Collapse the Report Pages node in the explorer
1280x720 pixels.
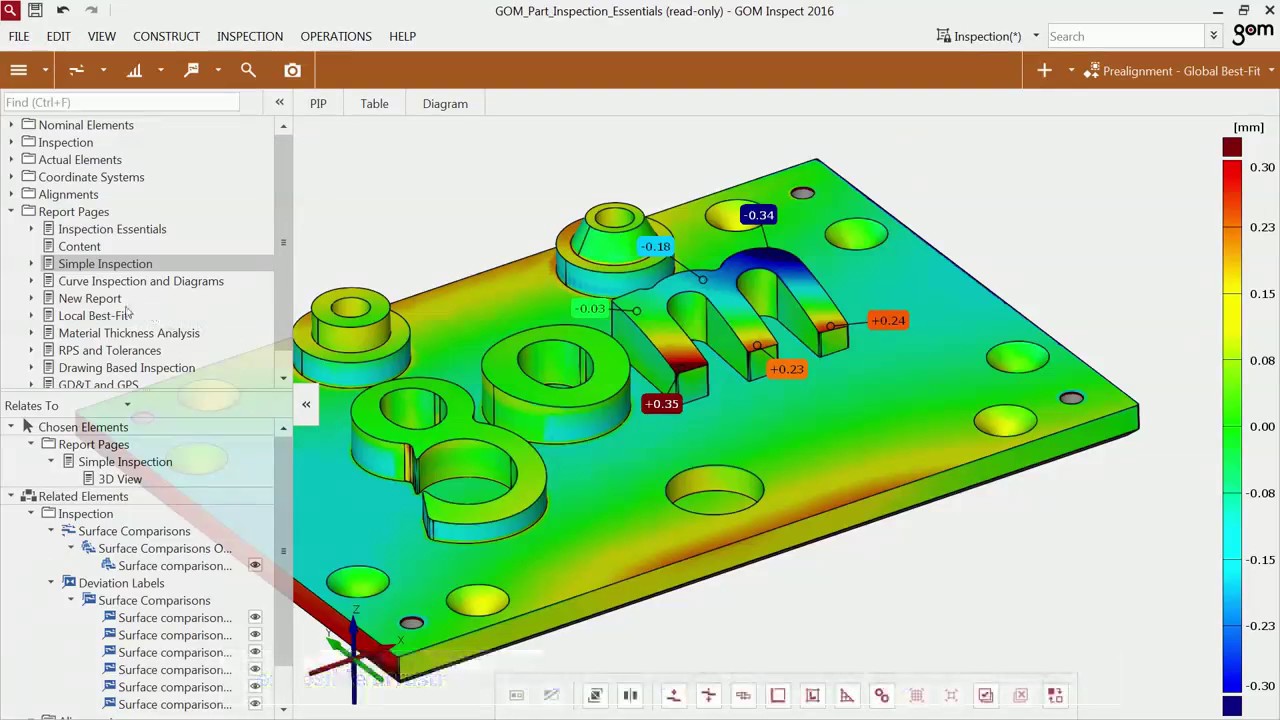(x=11, y=212)
